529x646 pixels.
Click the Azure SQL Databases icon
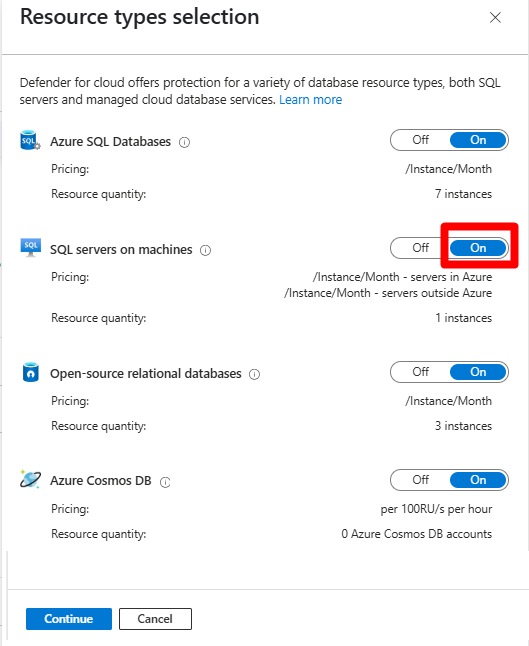30,140
